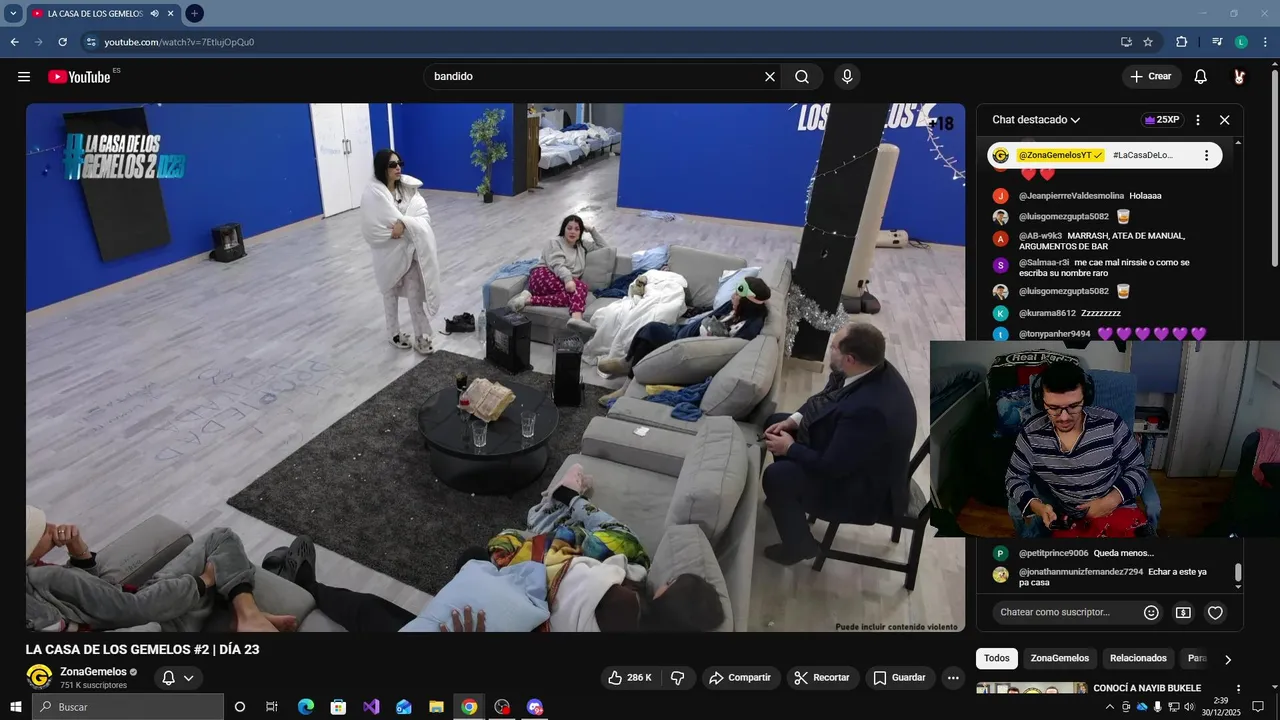Viewport: 1280px width, 720px height.
Task: Save video with Guardar button
Action: point(900,677)
